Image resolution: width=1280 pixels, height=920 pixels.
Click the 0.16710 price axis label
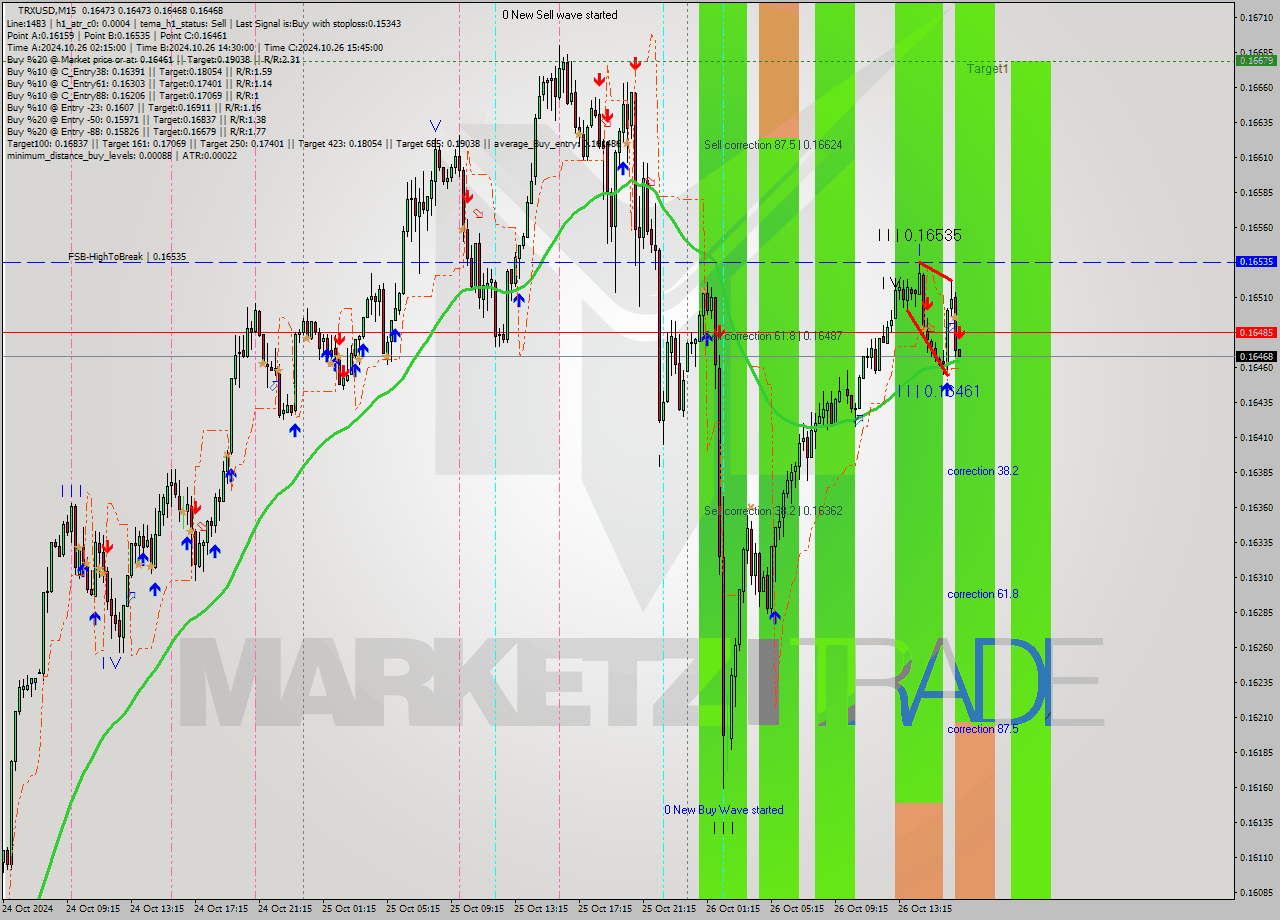click(x=1256, y=17)
